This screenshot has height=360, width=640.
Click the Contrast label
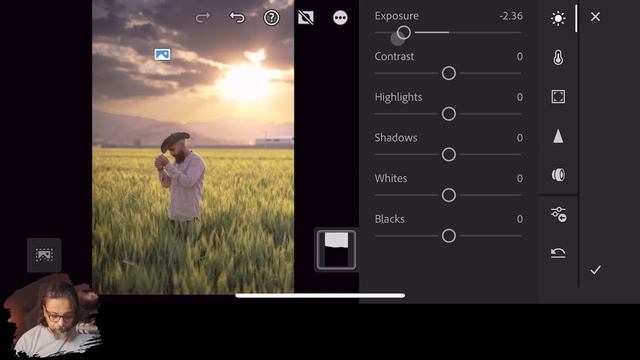[394, 56]
